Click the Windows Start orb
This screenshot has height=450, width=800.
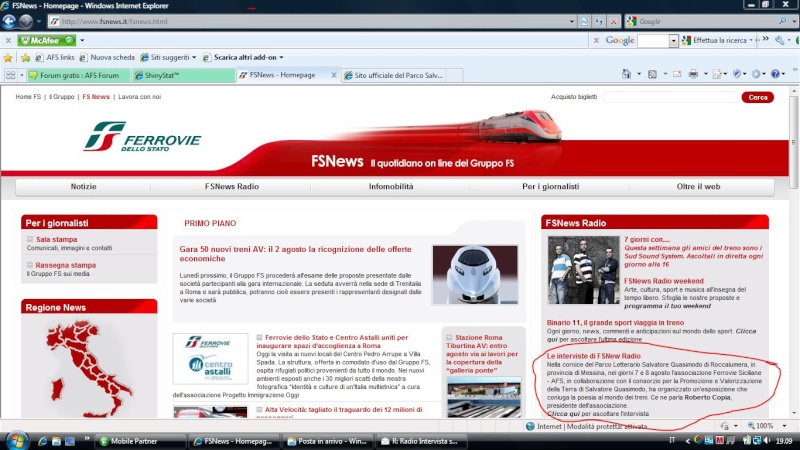click(x=16, y=441)
